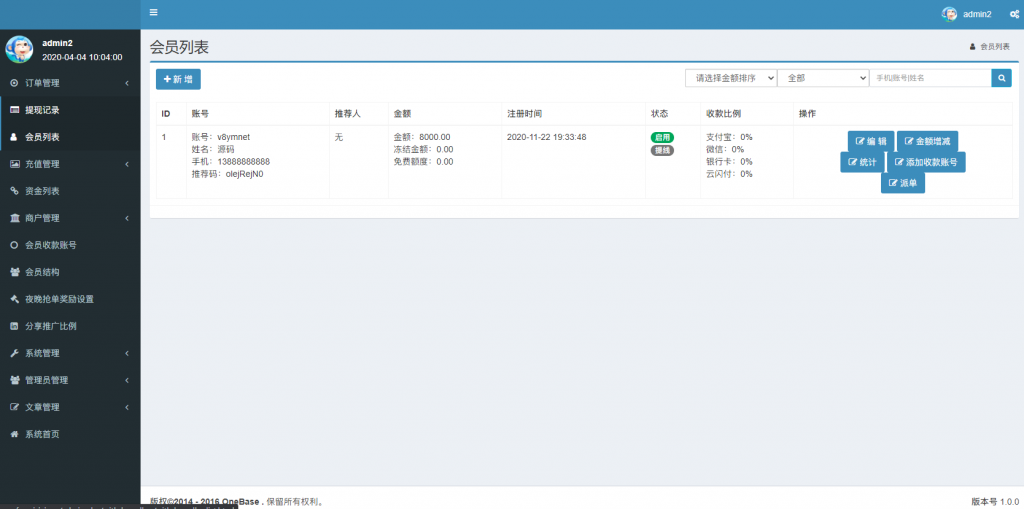
Task: Open 会员结构 sidebar item
Action: pos(42,272)
